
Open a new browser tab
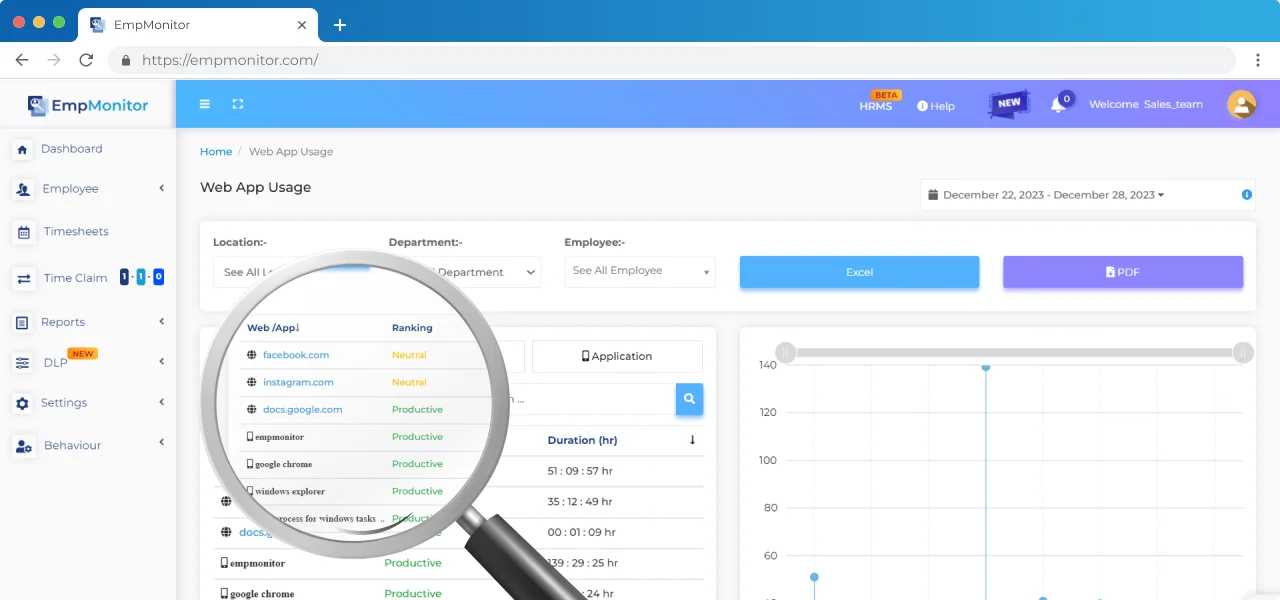[x=340, y=25]
